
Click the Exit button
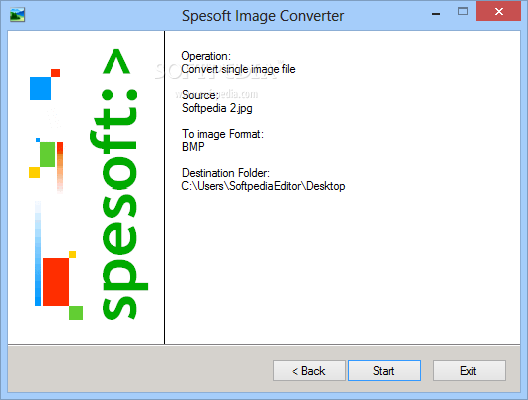[469, 370]
